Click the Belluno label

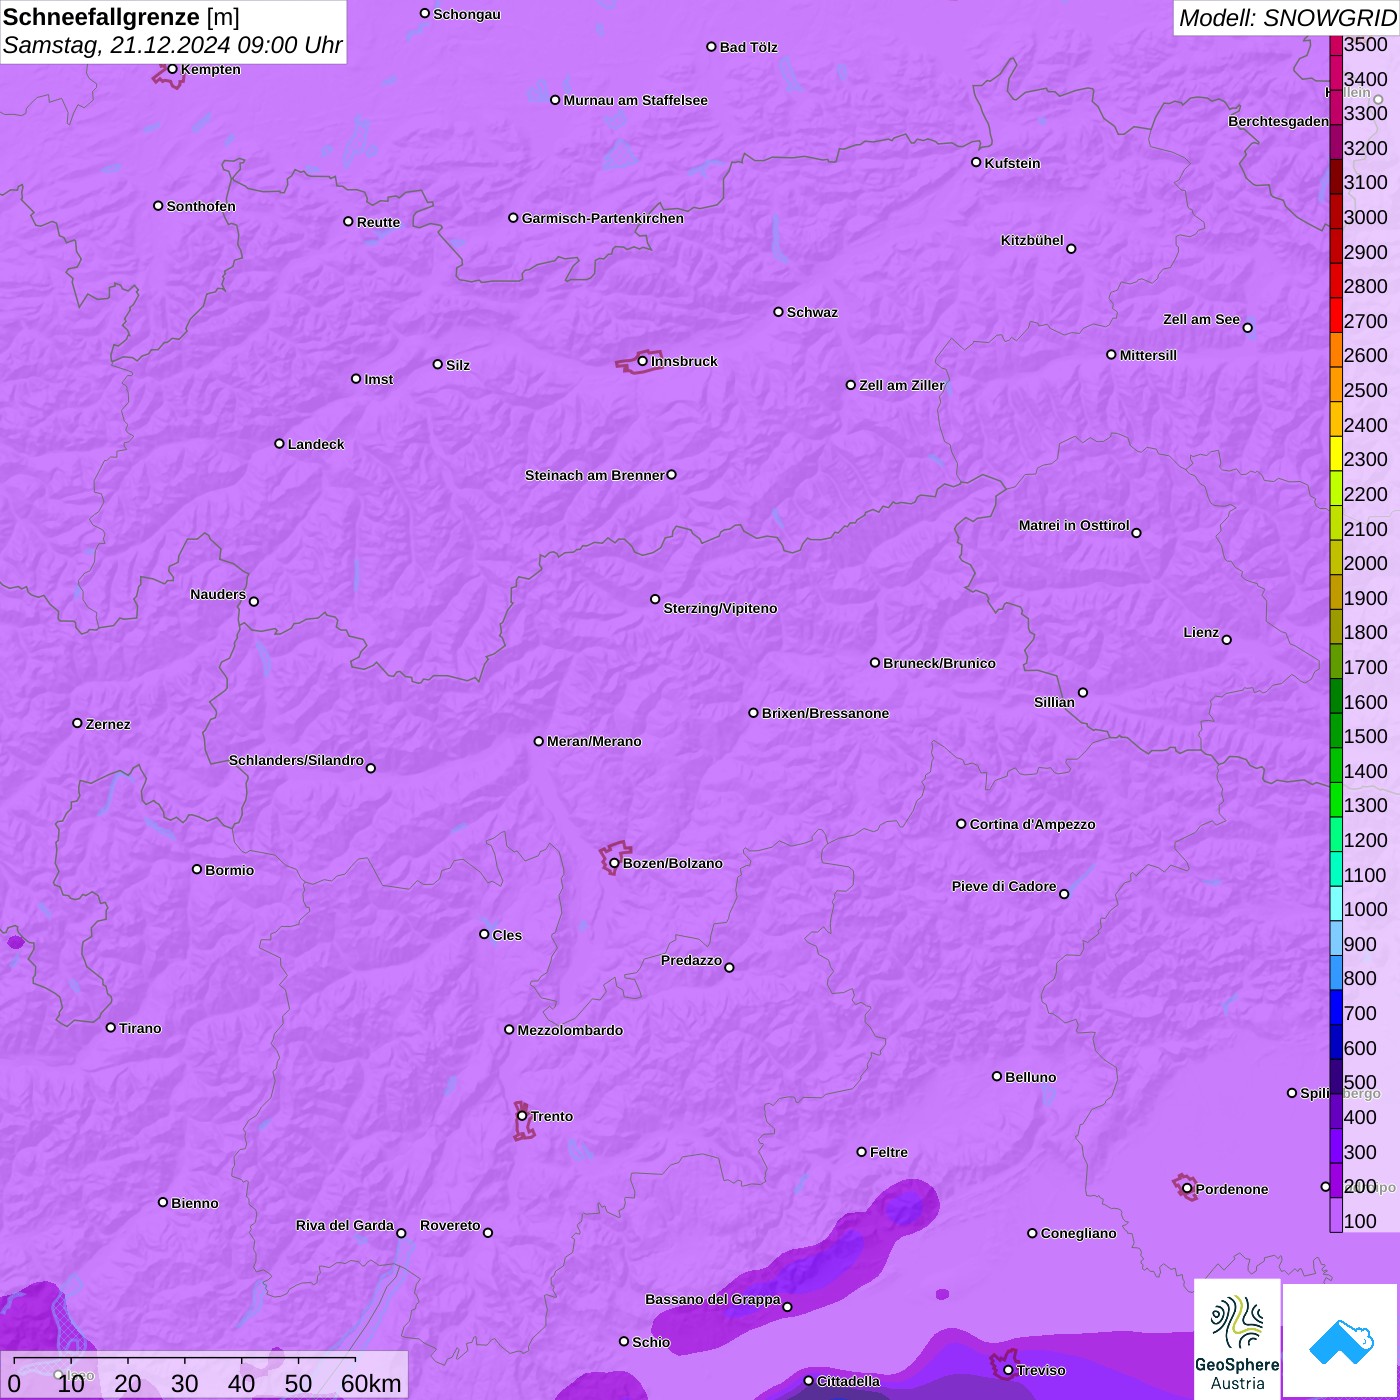point(1031,1077)
